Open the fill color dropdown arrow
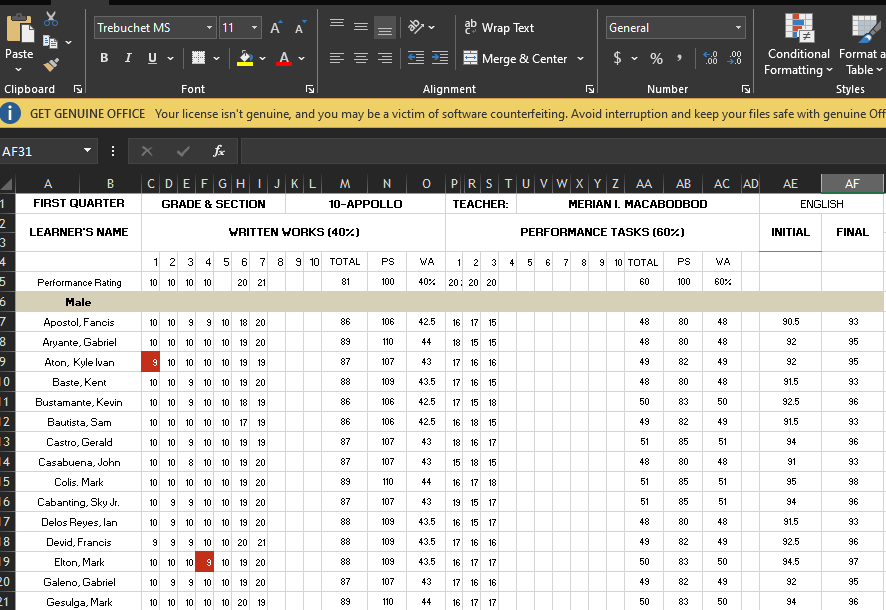Image resolution: width=886 pixels, height=610 pixels. (x=262, y=58)
